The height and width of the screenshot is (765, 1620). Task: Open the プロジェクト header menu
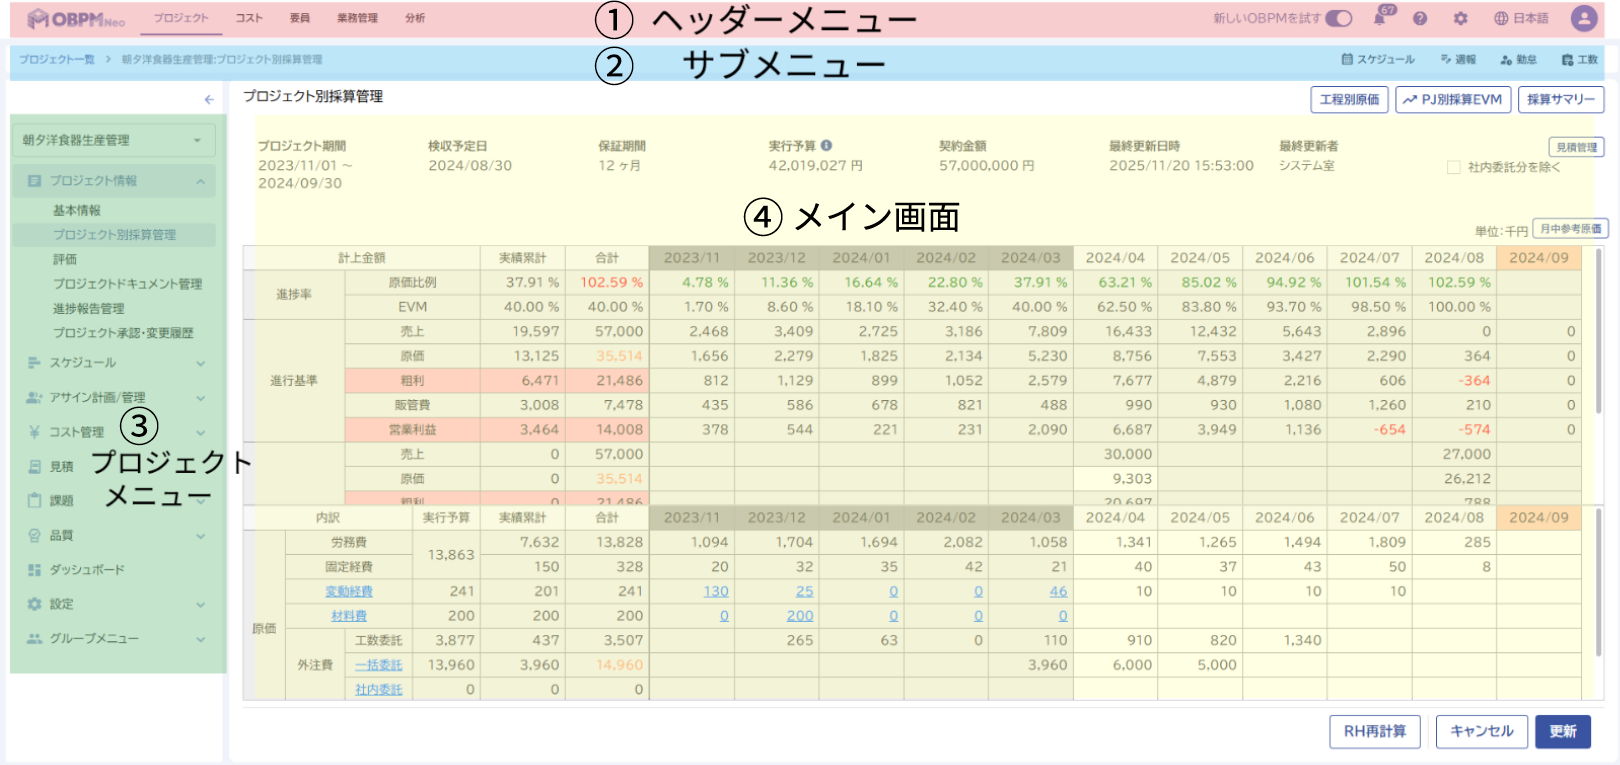click(181, 18)
